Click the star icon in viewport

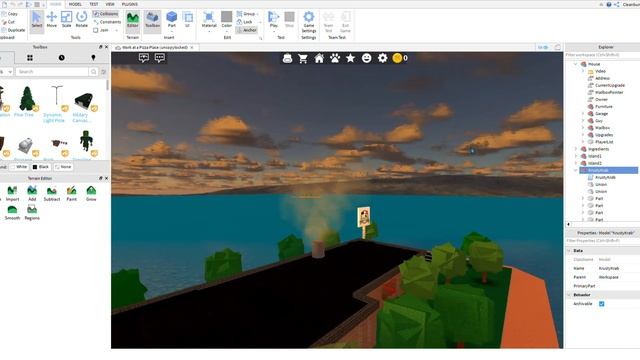tap(350, 58)
